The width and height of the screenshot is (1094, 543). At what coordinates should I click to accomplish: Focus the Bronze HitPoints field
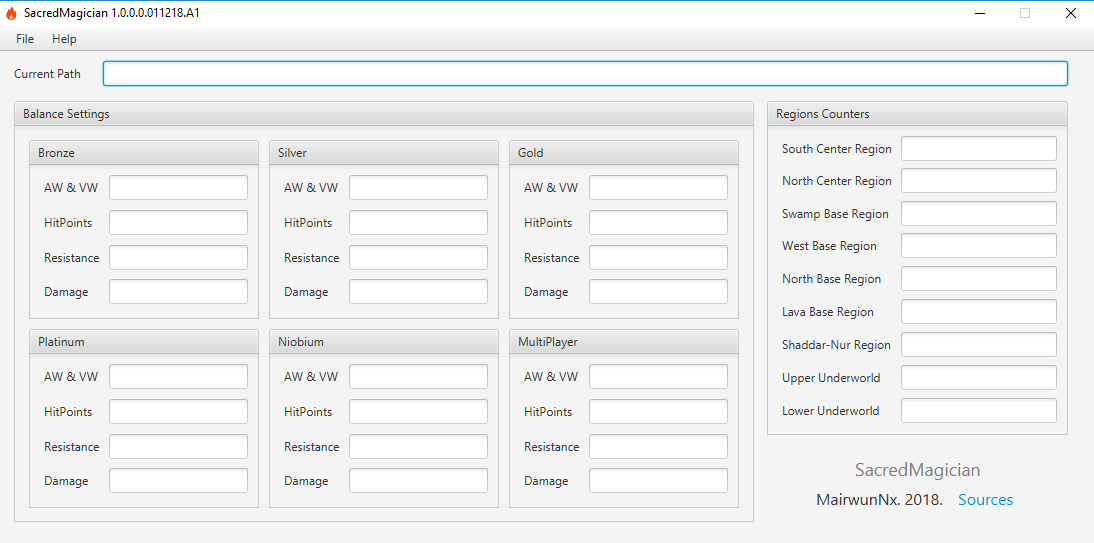[179, 223]
